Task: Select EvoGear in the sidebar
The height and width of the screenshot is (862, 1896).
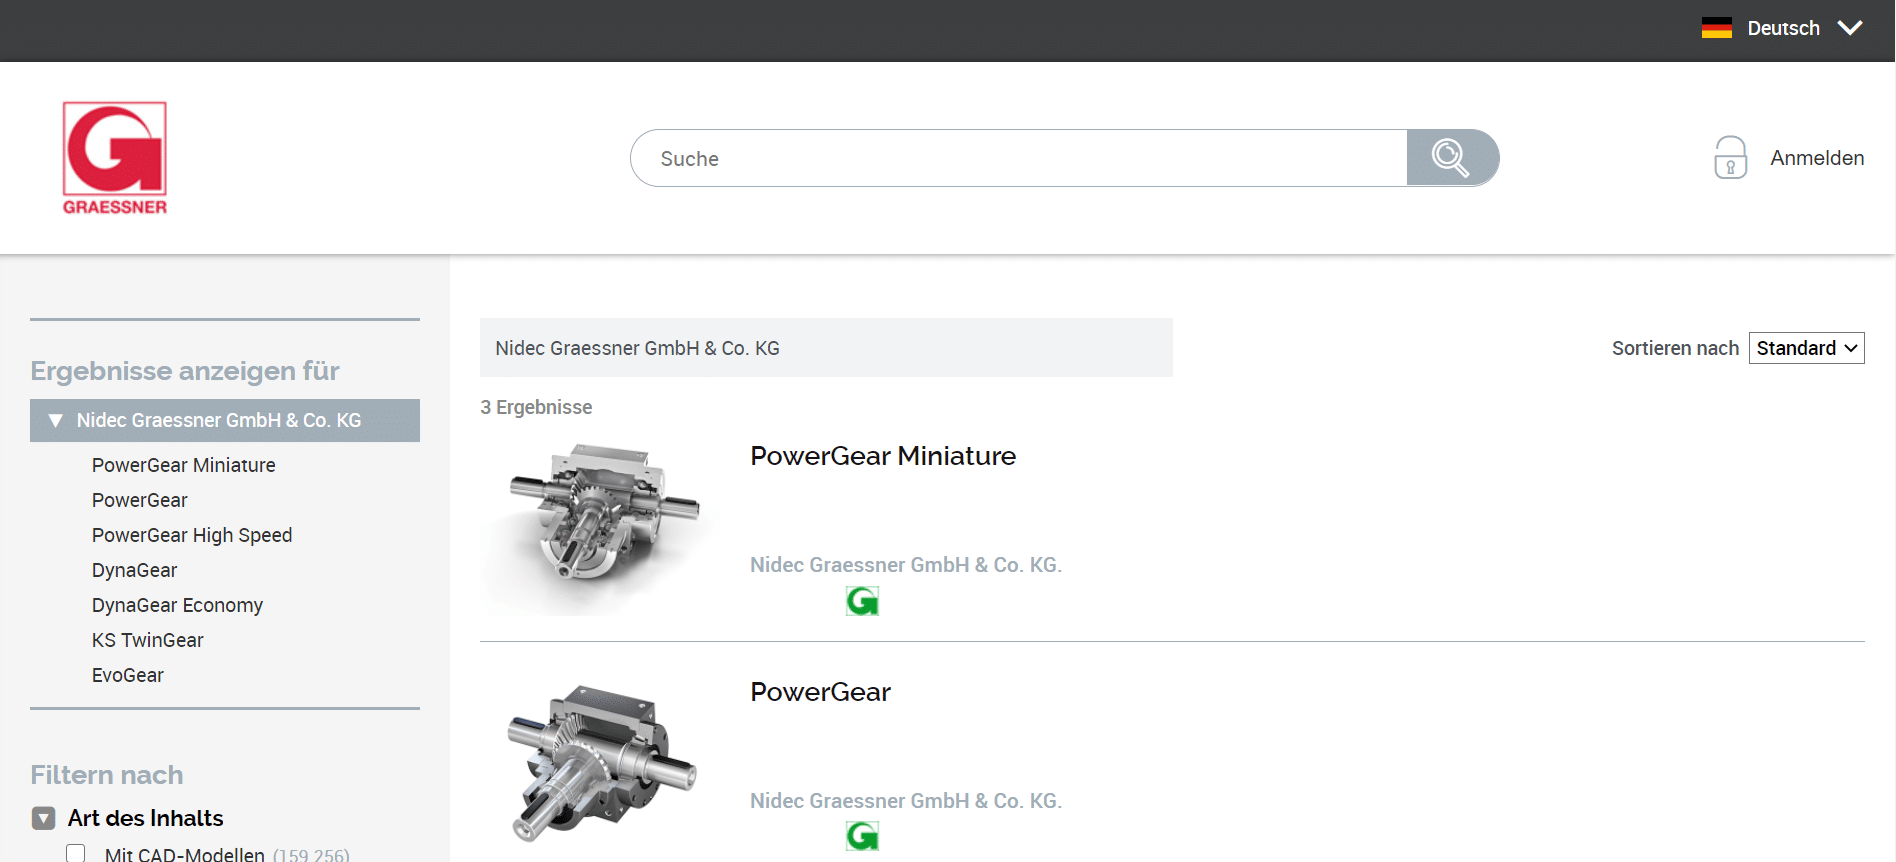Action: coord(127,675)
